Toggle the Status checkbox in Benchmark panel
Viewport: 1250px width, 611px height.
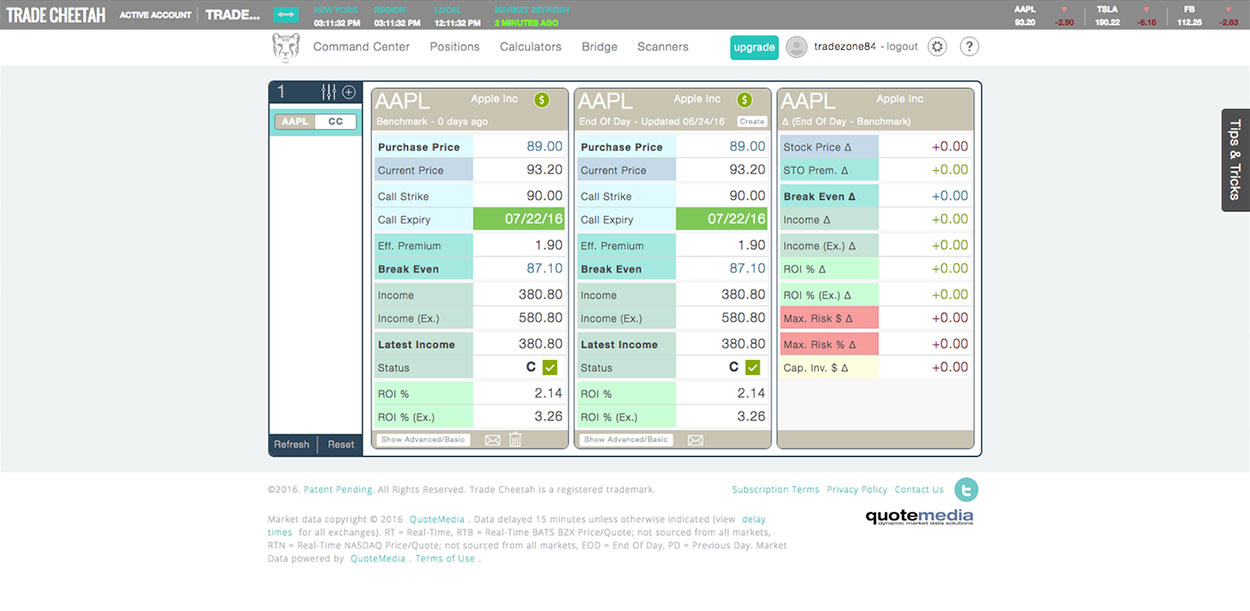click(550, 368)
